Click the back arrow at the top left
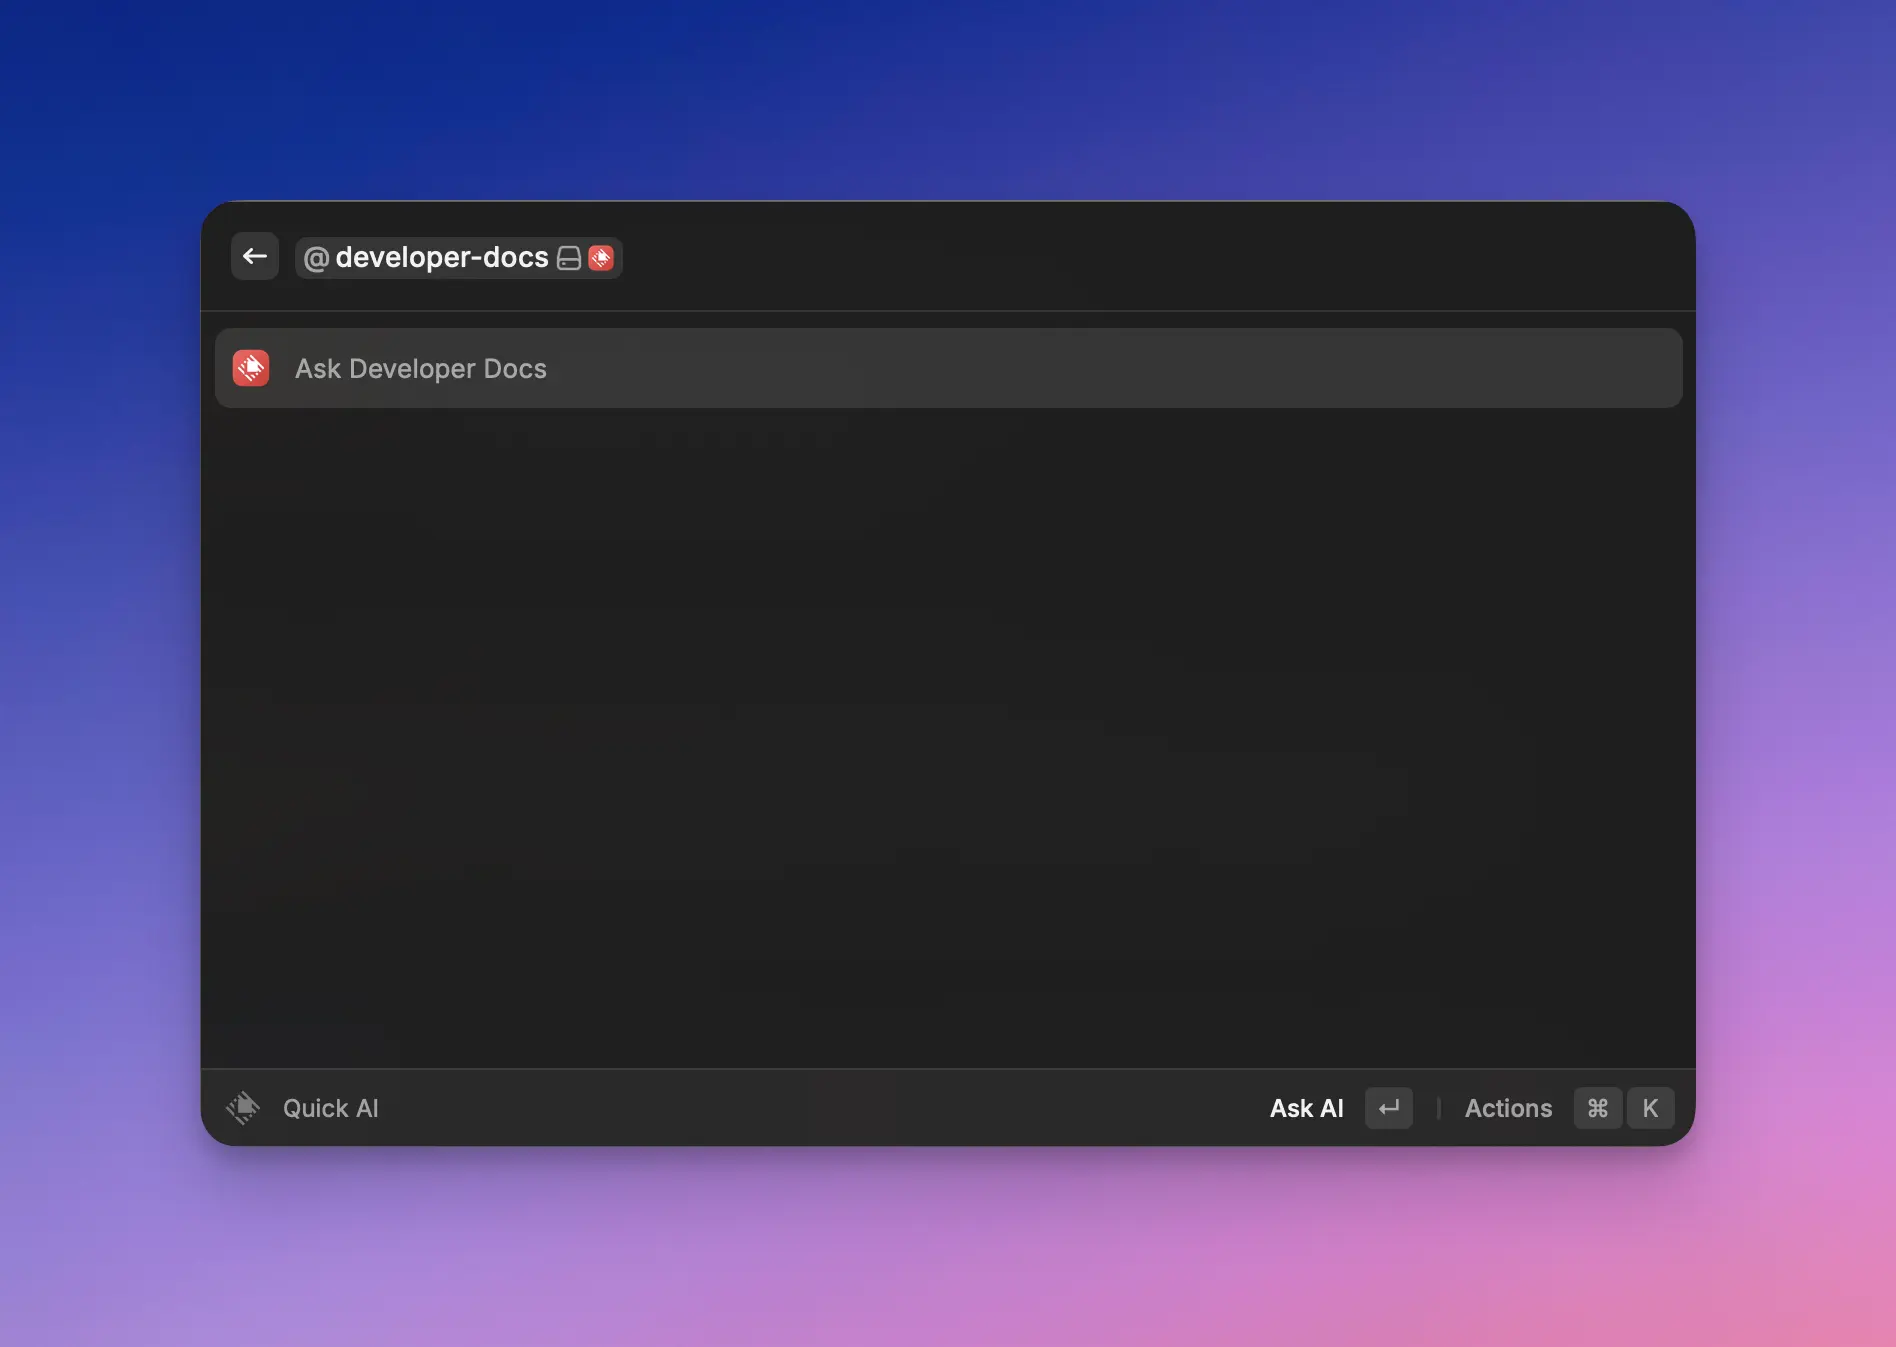1896x1347 pixels. pyautogui.click(x=254, y=256)
